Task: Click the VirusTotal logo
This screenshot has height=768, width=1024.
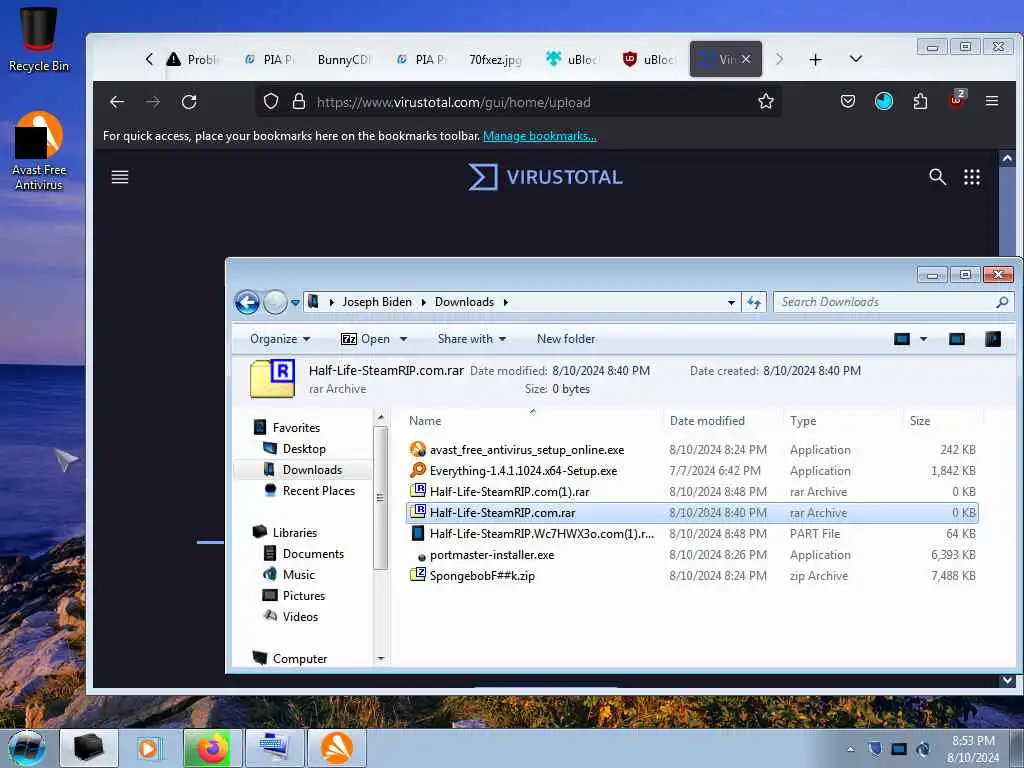Action: click(545, 177)
